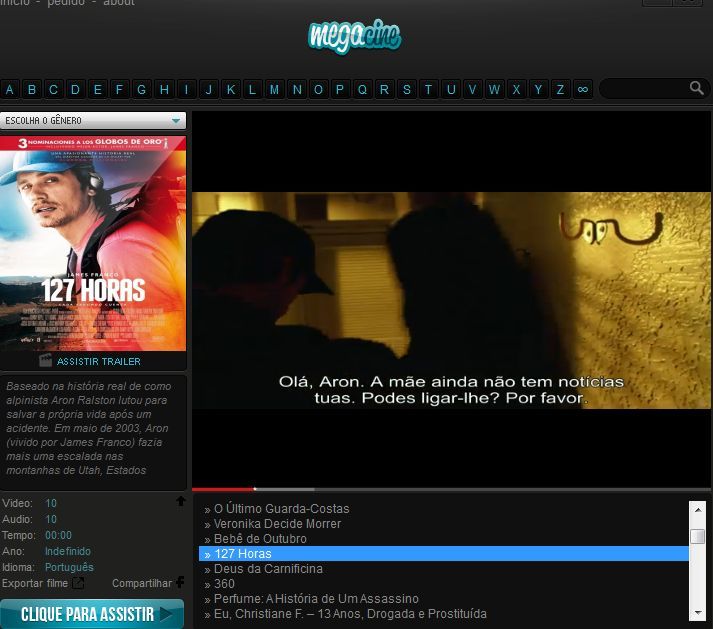Select Deus da Carnificina in list
The width and height of the screenshot is (713, 629).
(268, 569)
